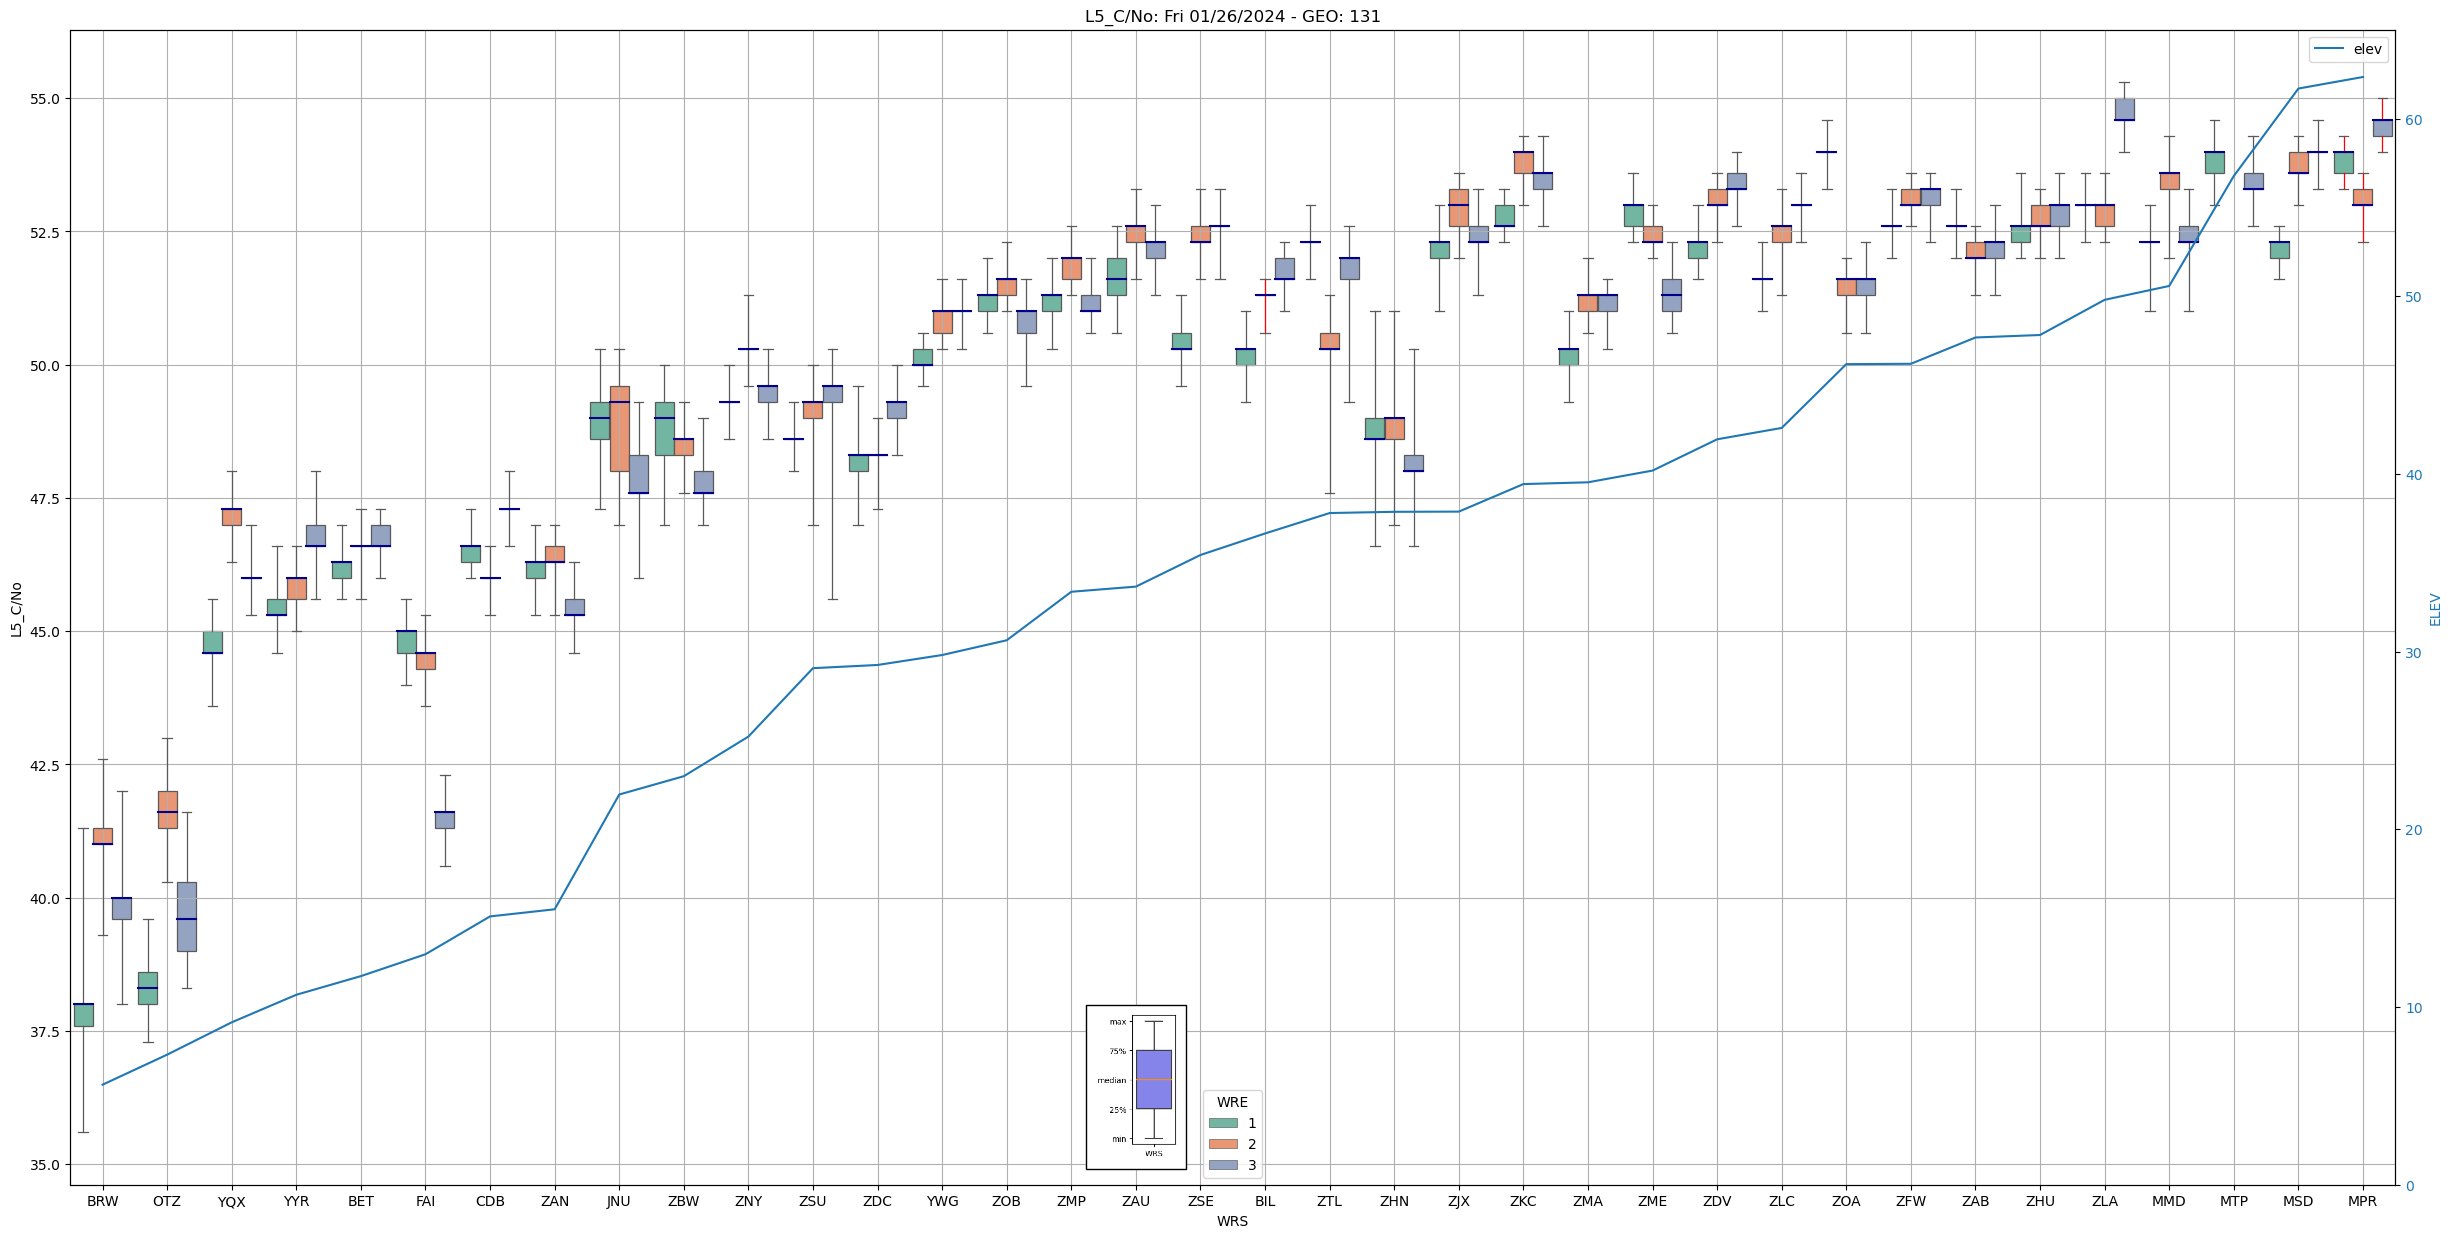The width and height of the screenshot is (2452, 1238).
Task: Click the JNU x-axis tick label
Action: coord(619,1201)
